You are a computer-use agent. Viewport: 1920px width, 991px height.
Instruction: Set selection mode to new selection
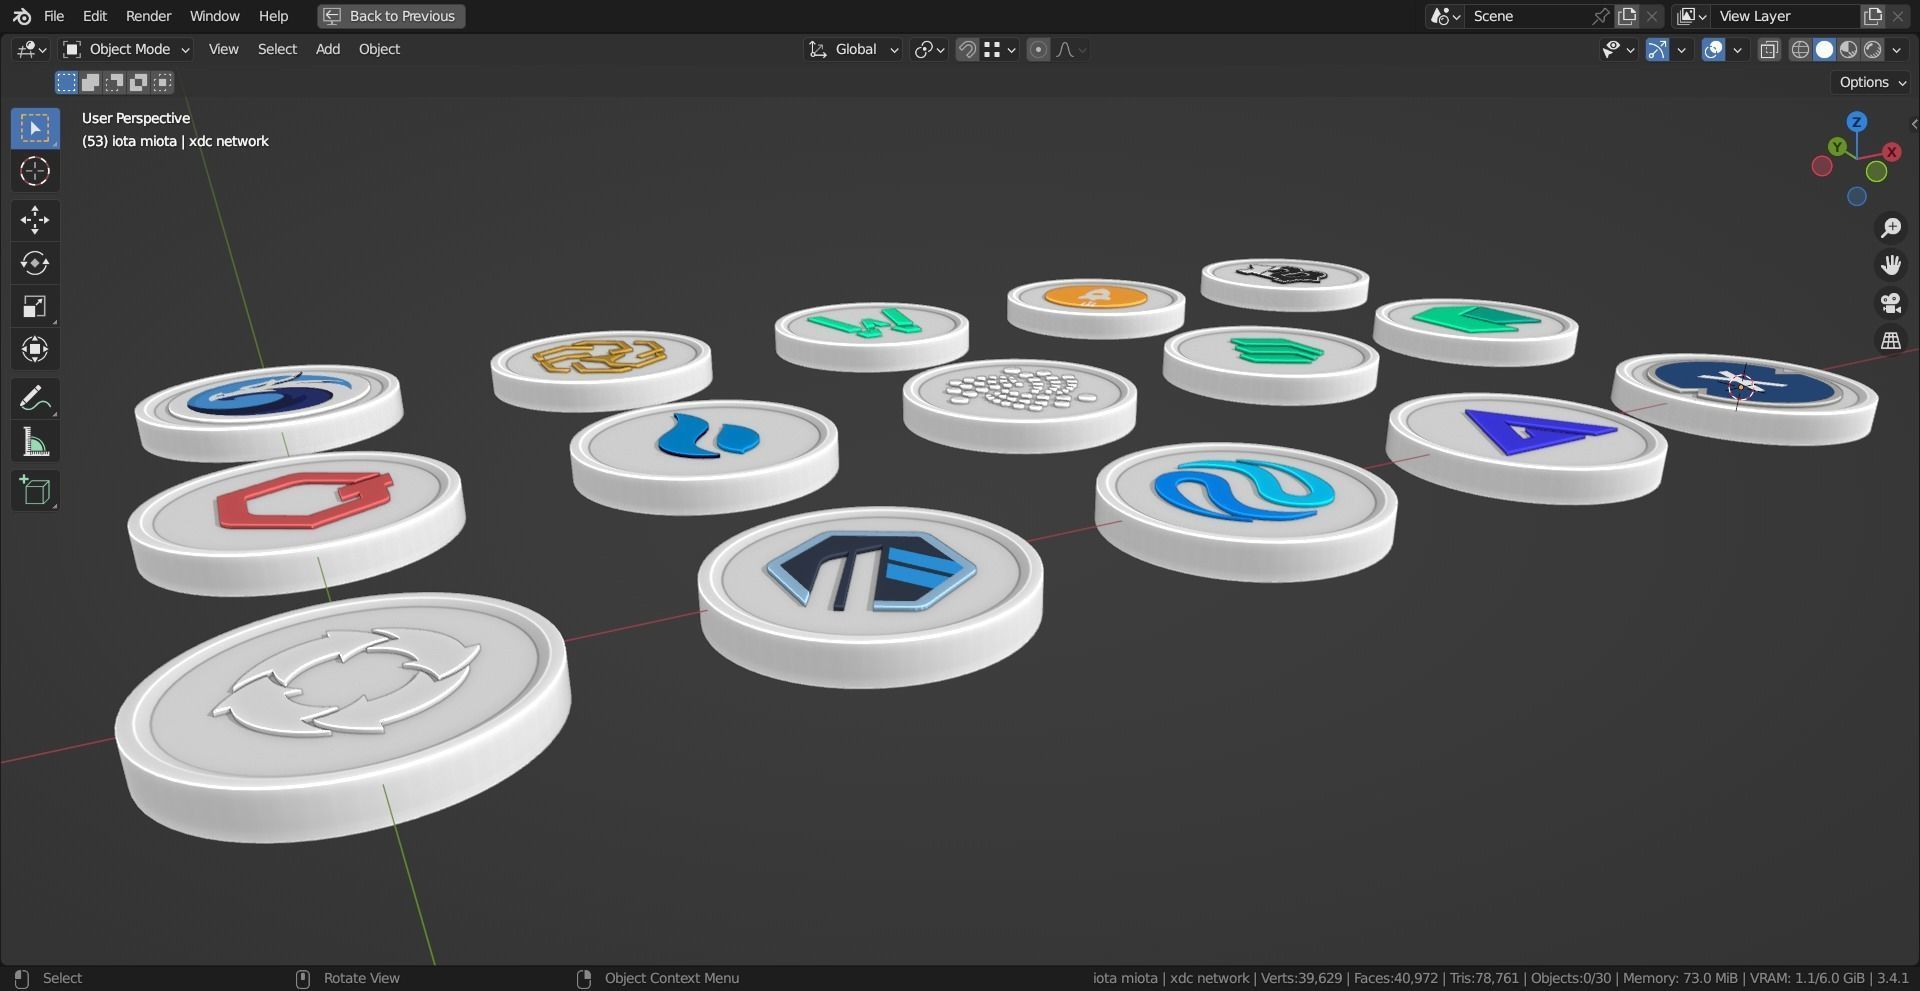click(x=66, y=82)
